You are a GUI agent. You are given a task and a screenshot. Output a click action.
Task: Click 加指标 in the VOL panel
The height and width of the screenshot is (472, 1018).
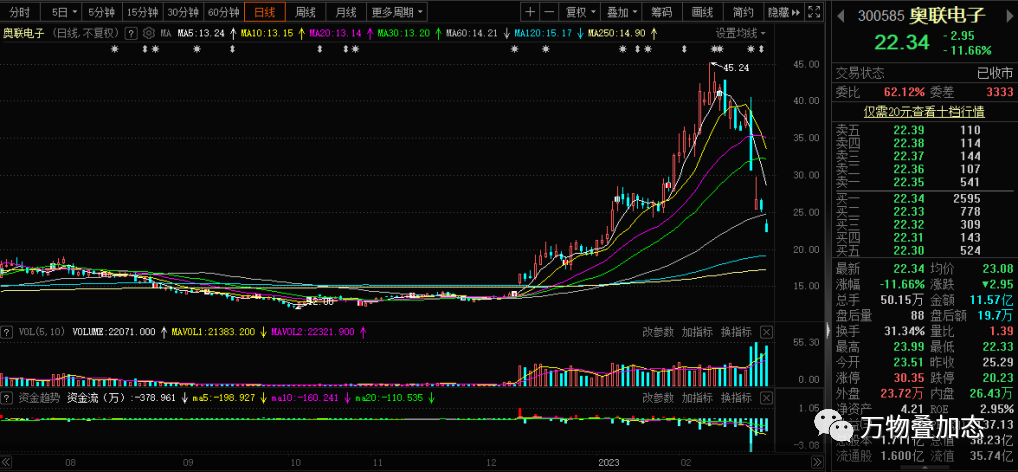[x=697, y=331]
